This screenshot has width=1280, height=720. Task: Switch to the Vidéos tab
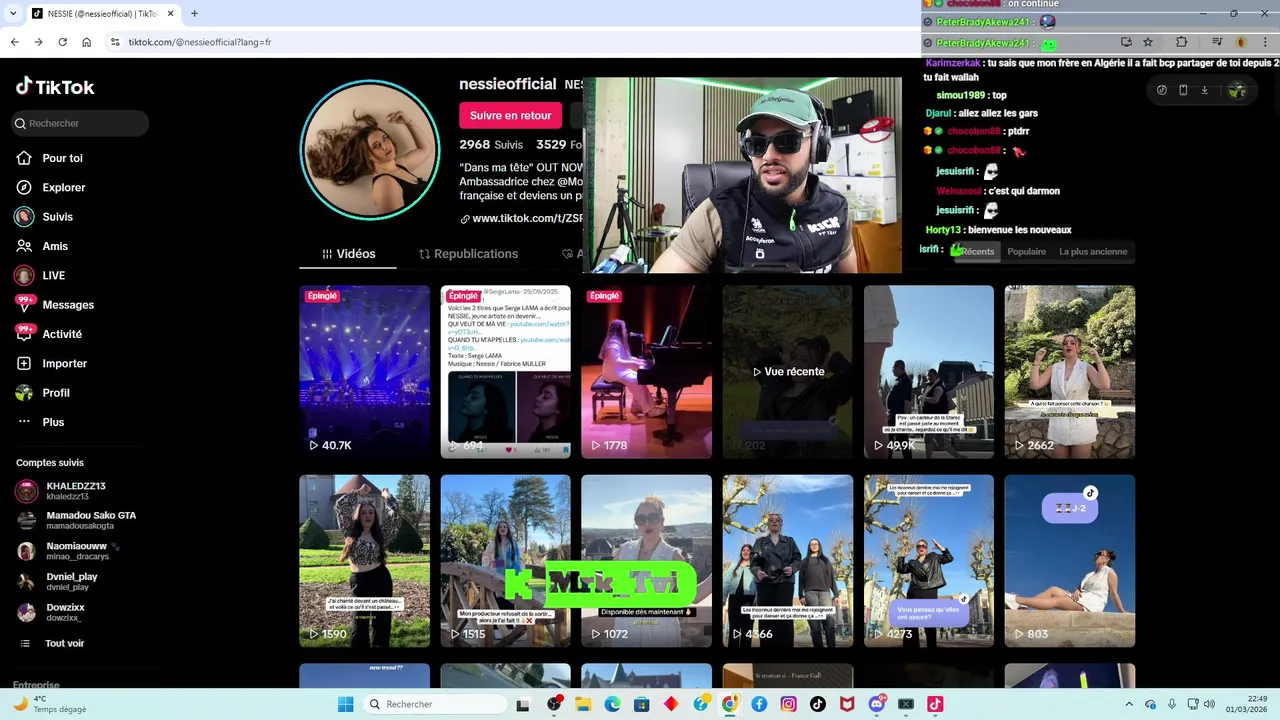(348, 254)
